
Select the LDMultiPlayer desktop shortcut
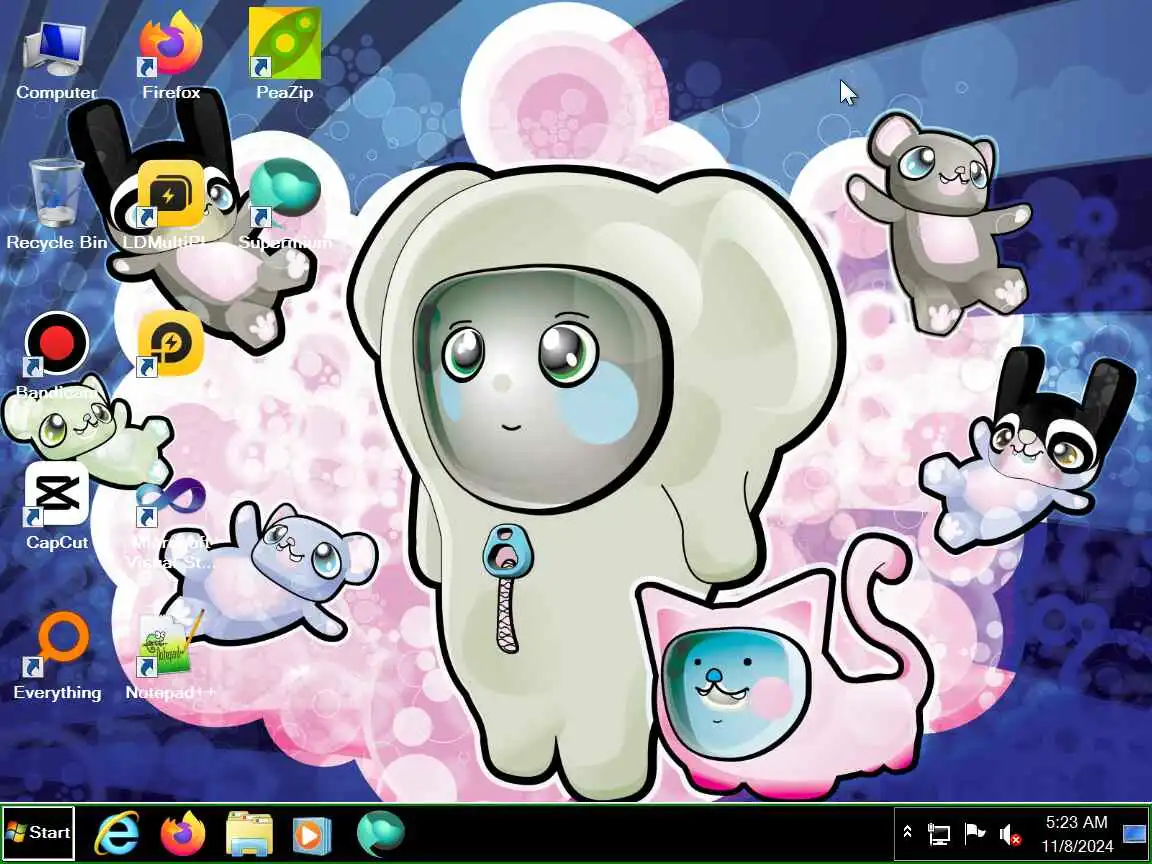pos(170,204)
